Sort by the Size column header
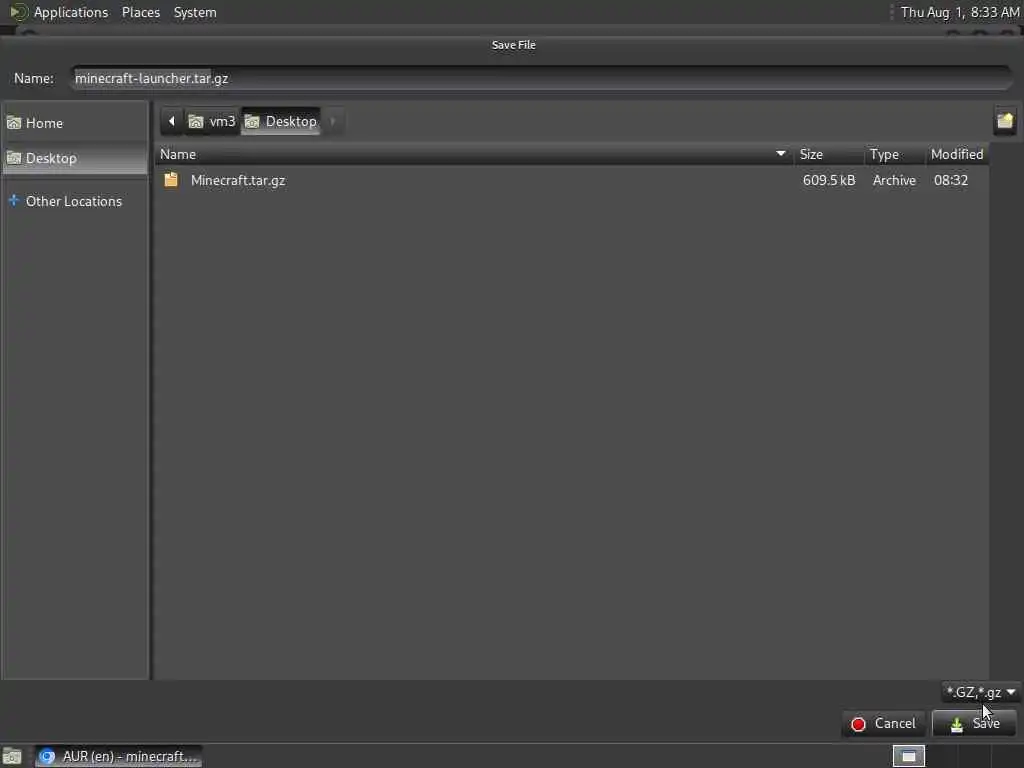 pyautogui.click(x=828, y=154)
